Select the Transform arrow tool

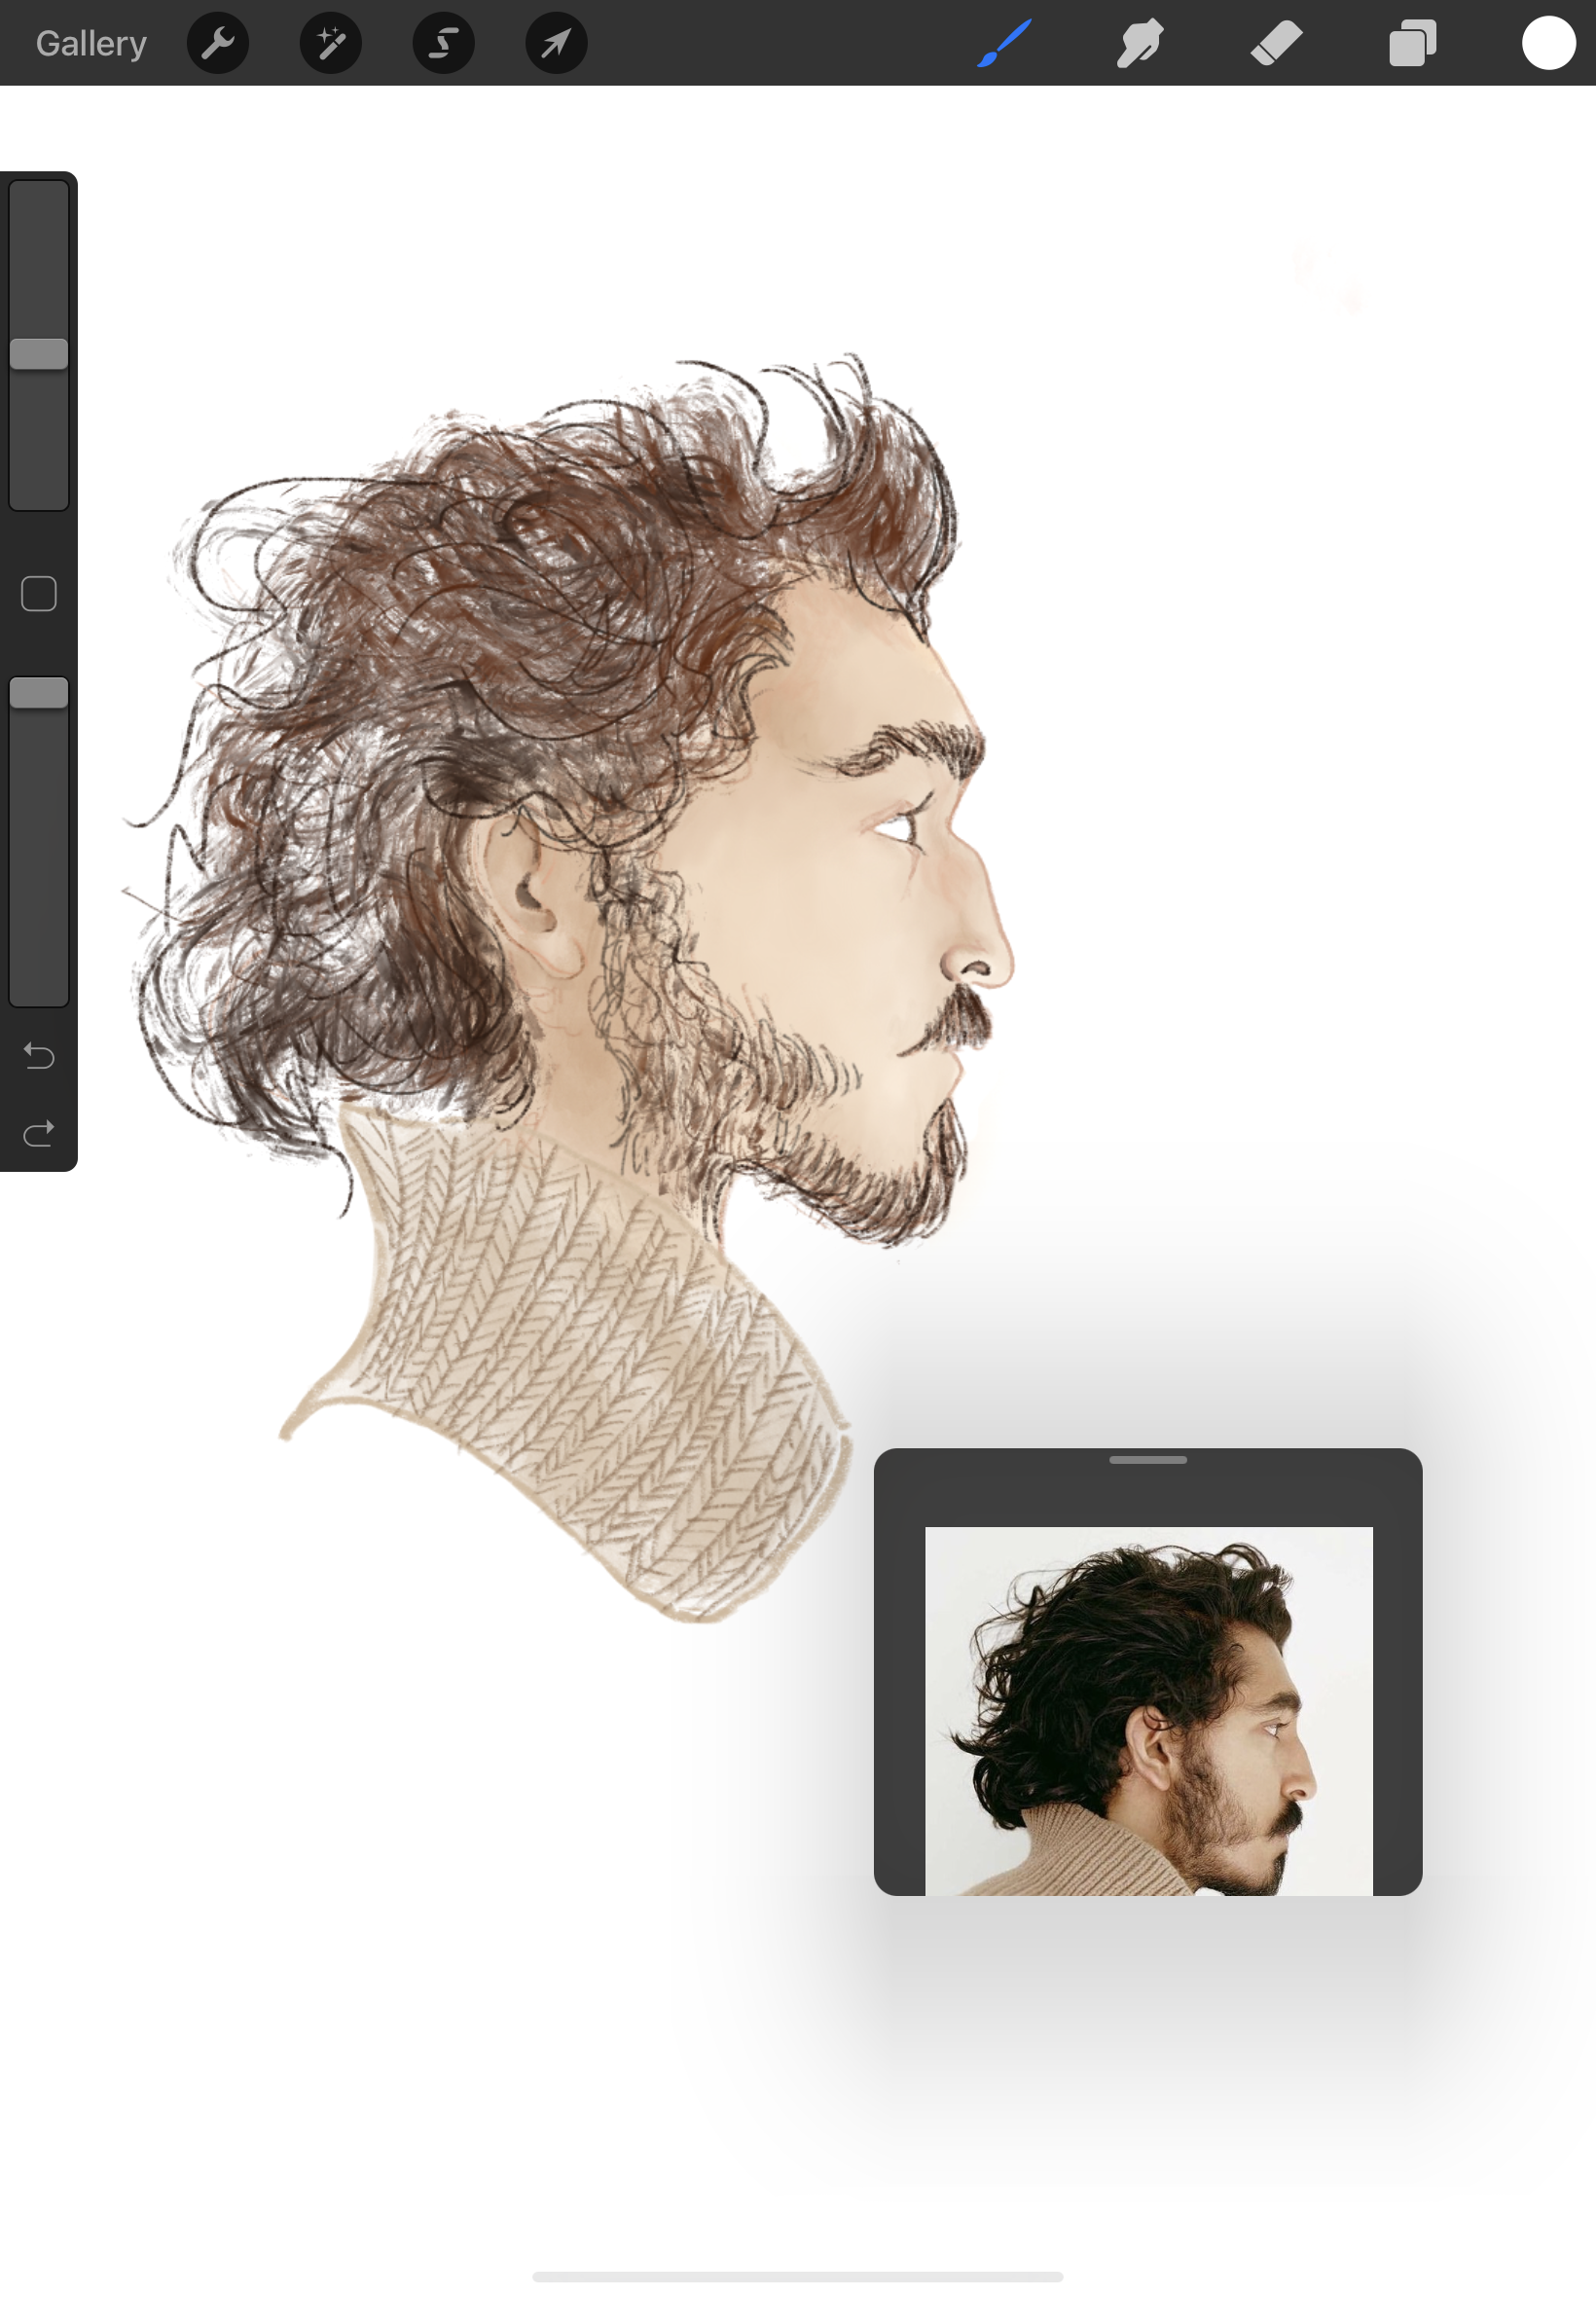click(555, 42)
